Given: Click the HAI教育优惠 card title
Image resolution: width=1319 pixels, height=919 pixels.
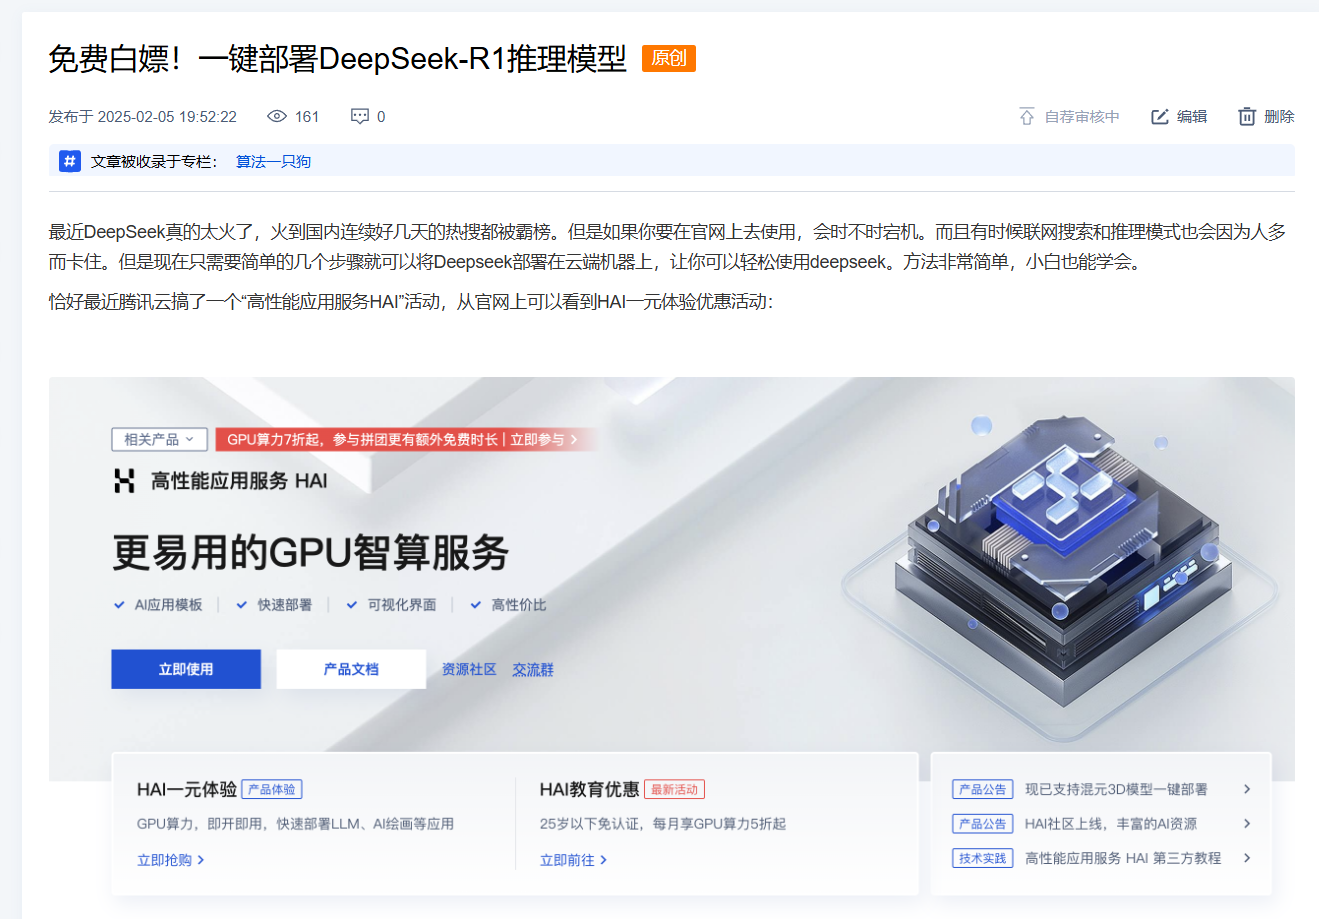Looking at the screenshot, I should pos(589,789).
